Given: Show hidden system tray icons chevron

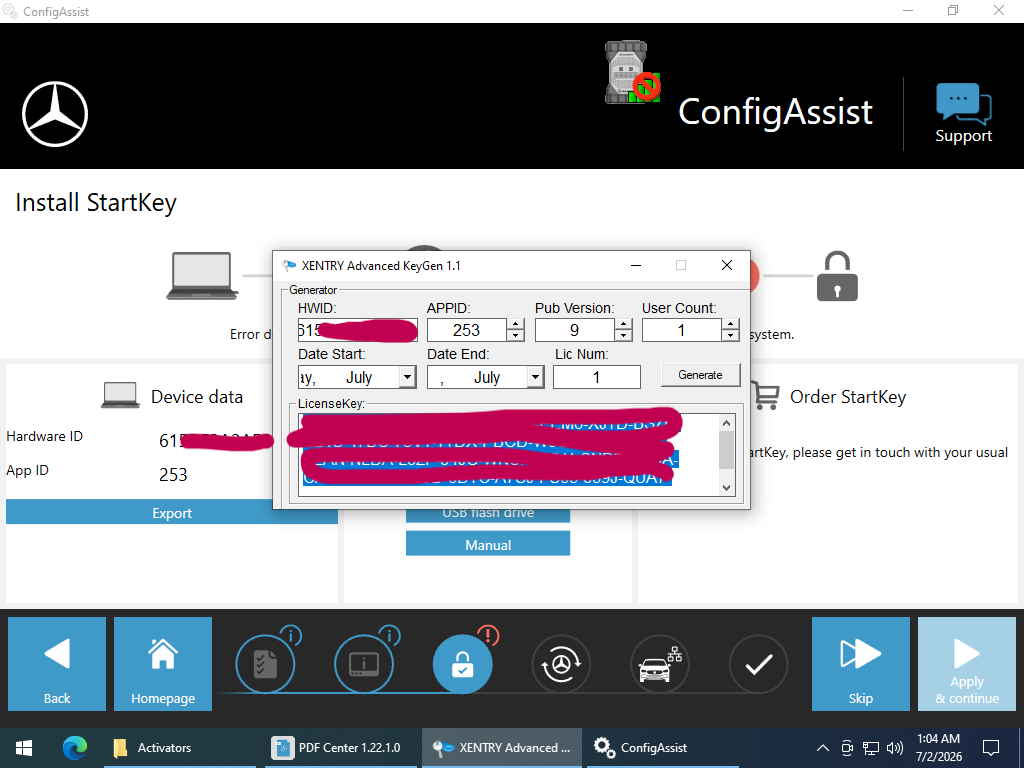Looking at the screenshot, I should 823,748.
